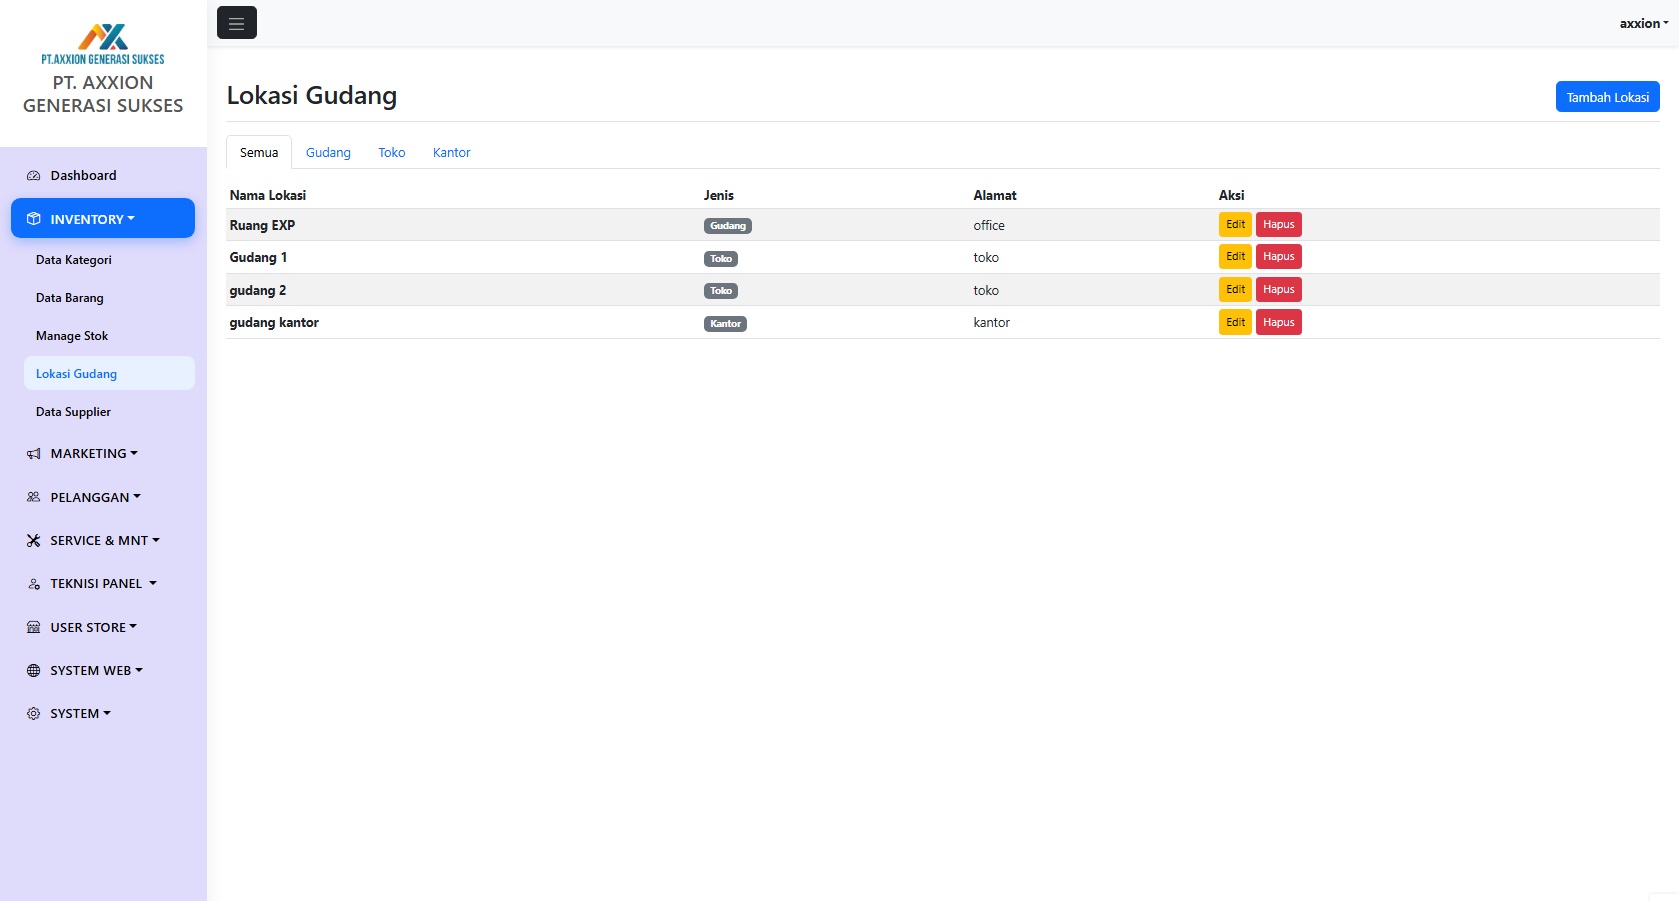
Task: Click Hapus for gudang kantor
Action: pos(1279,322)
